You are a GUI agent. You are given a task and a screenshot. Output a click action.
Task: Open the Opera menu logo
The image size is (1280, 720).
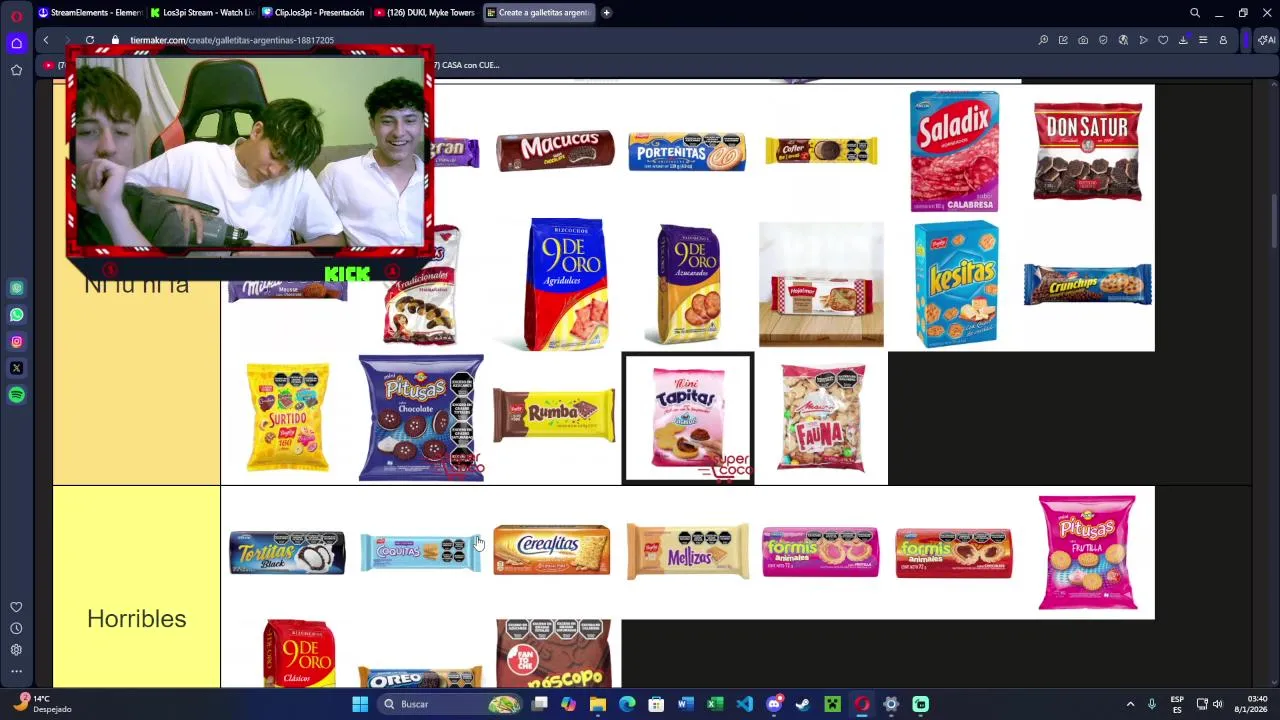click(16, 15)
